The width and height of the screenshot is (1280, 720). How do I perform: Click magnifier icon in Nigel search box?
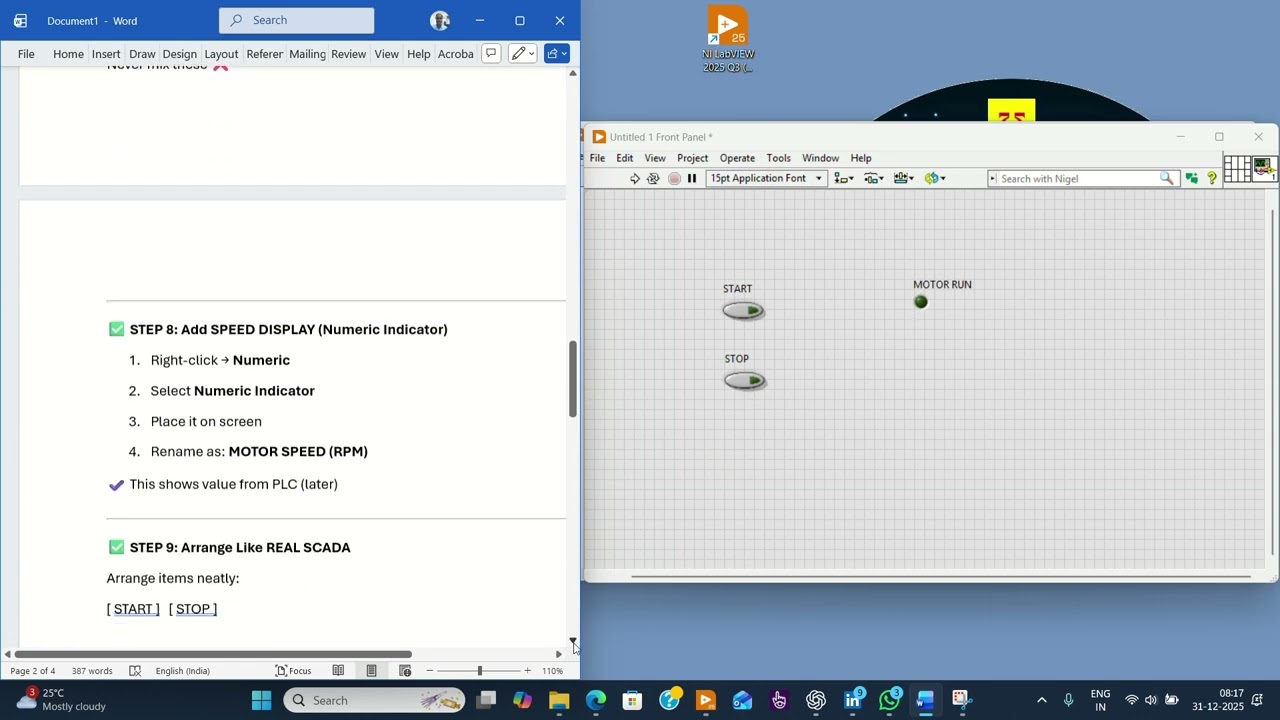click(1167, 178)
